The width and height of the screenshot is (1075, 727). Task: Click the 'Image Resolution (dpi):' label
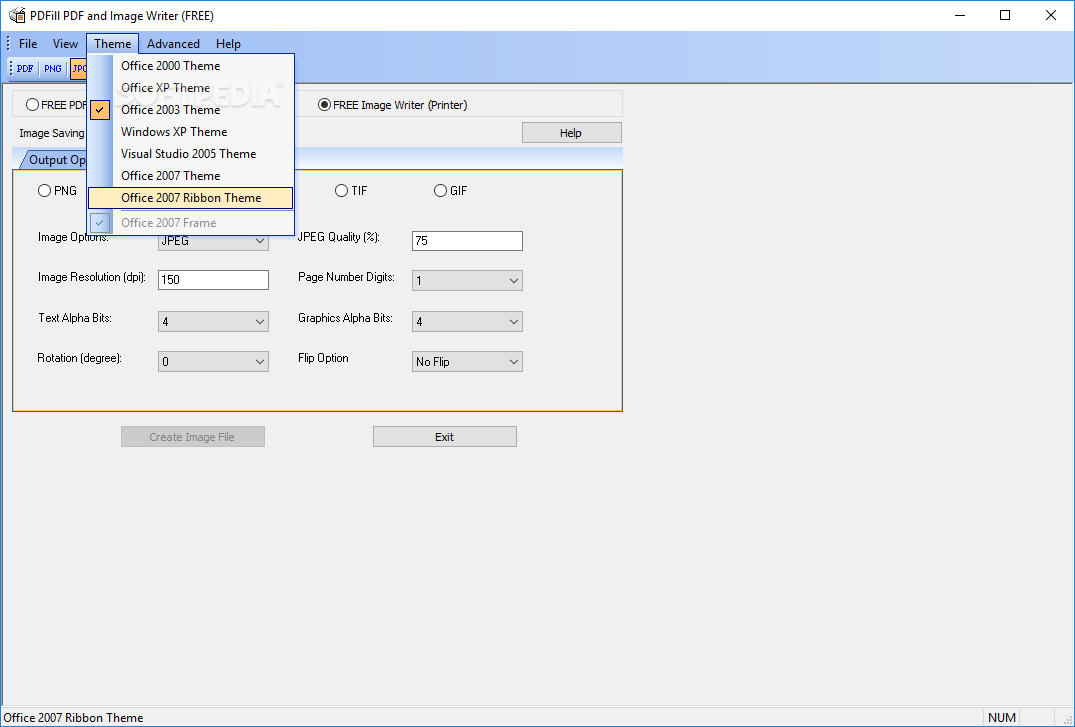[92, 277]
